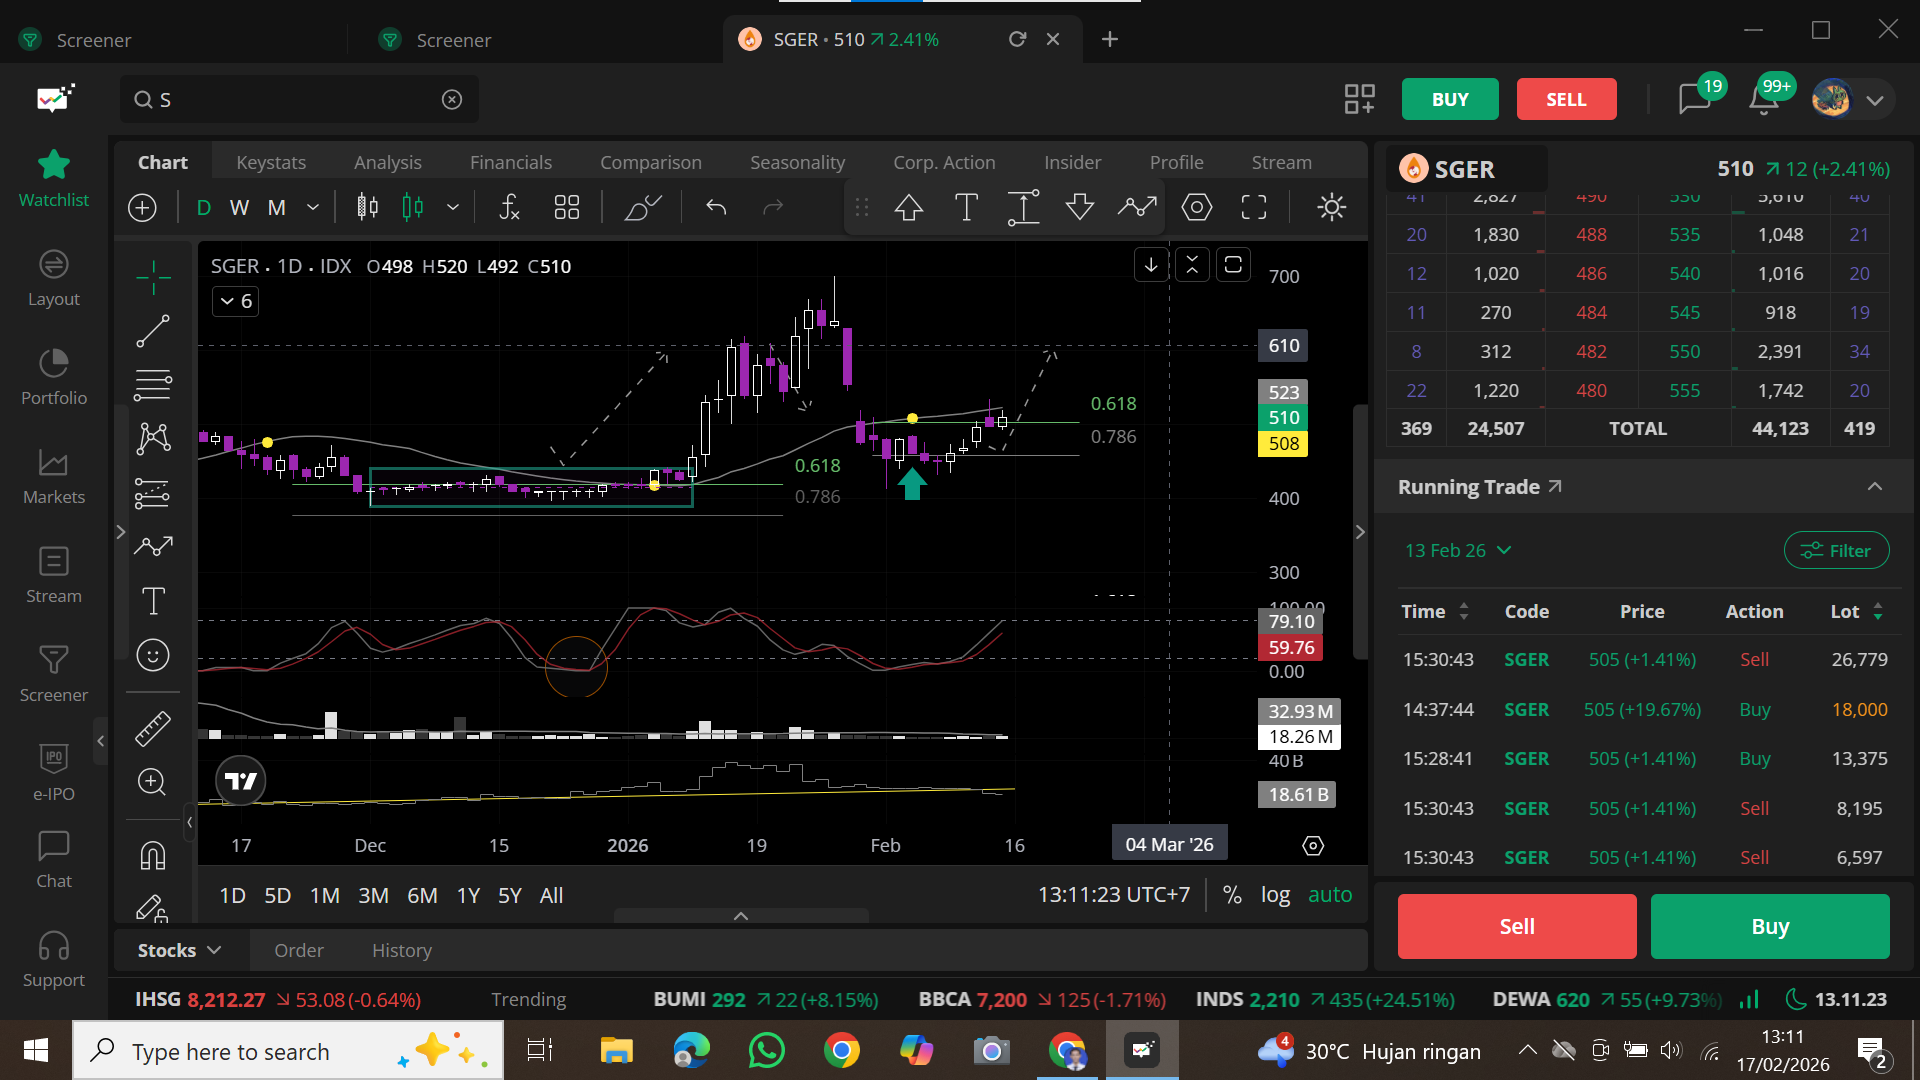
Task: Open Screener in the left sidebar
Action: (x=54, y=673)
